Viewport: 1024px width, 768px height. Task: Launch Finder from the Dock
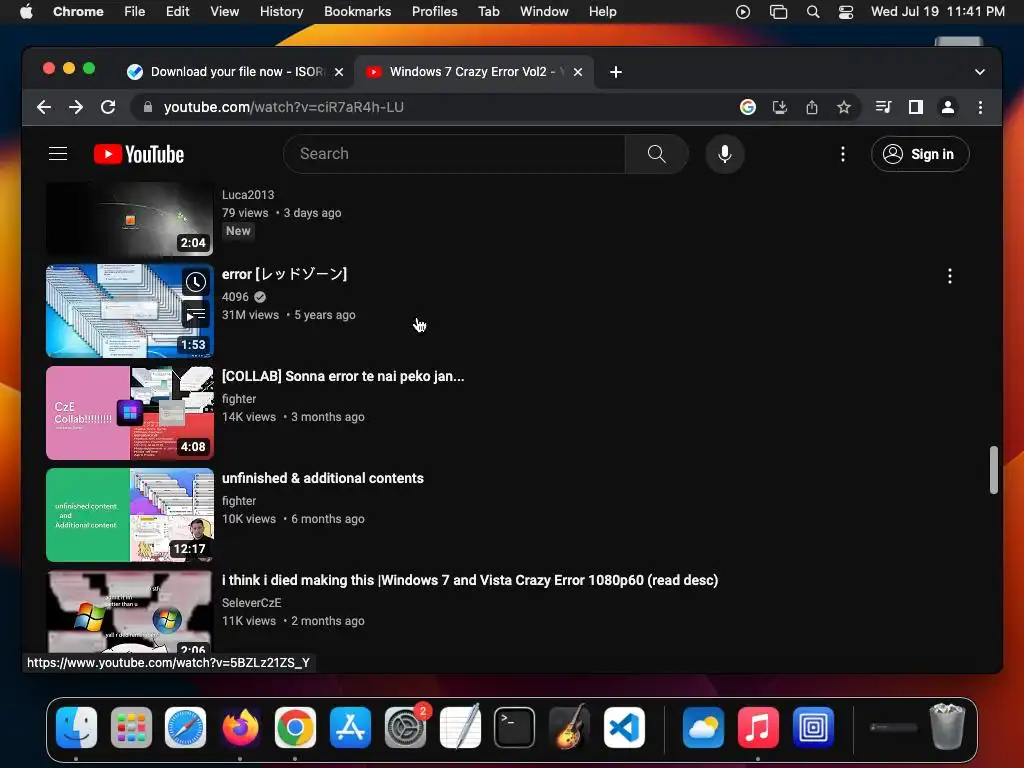[76, 728]
